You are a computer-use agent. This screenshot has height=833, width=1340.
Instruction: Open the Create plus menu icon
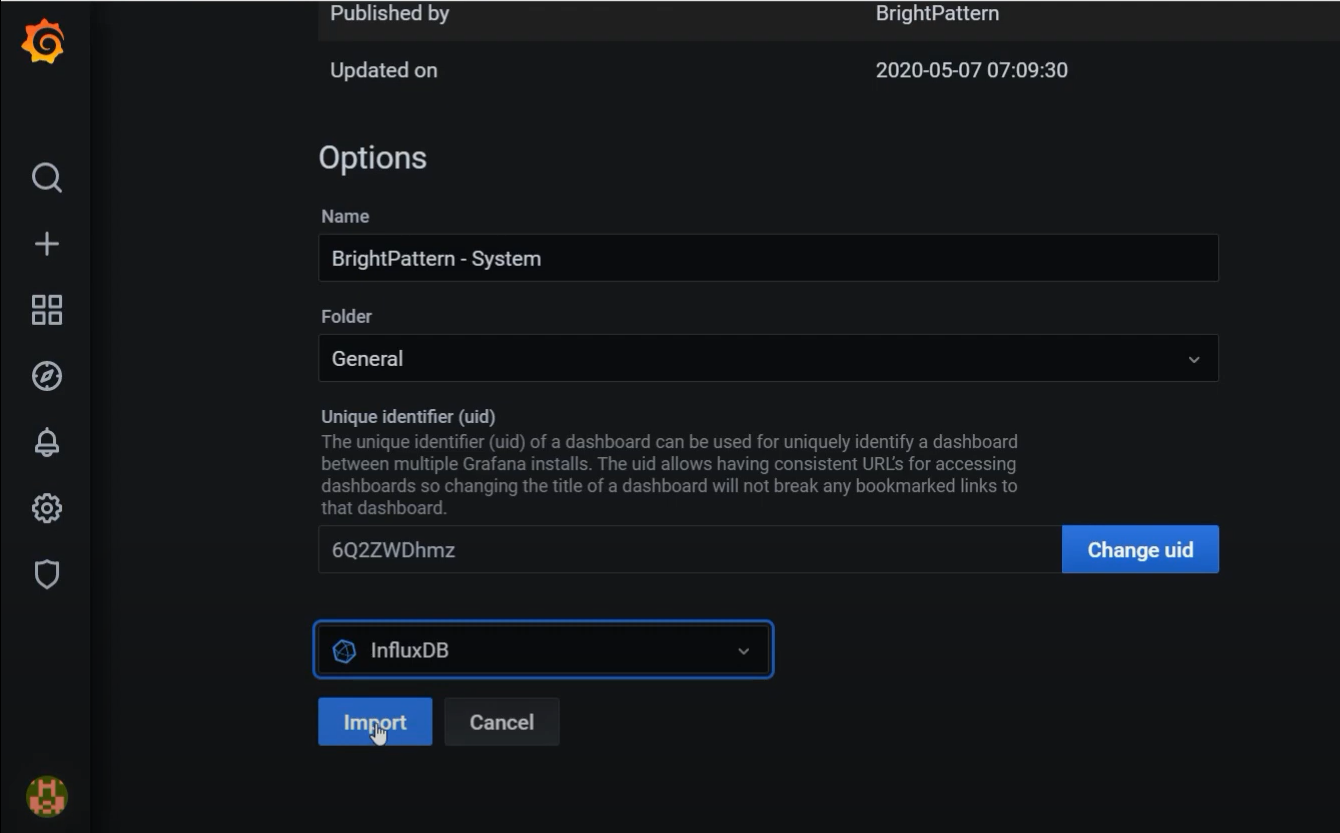pos(47,244)
